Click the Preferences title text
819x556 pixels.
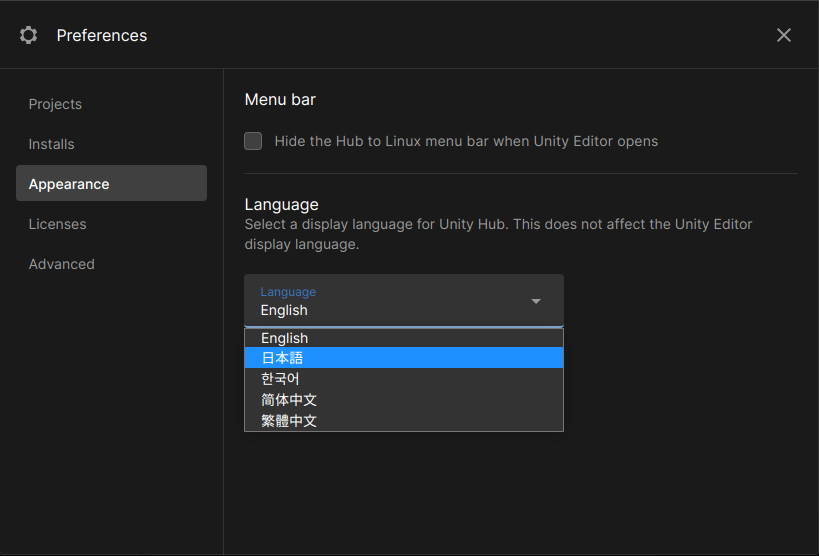(102, 36)
